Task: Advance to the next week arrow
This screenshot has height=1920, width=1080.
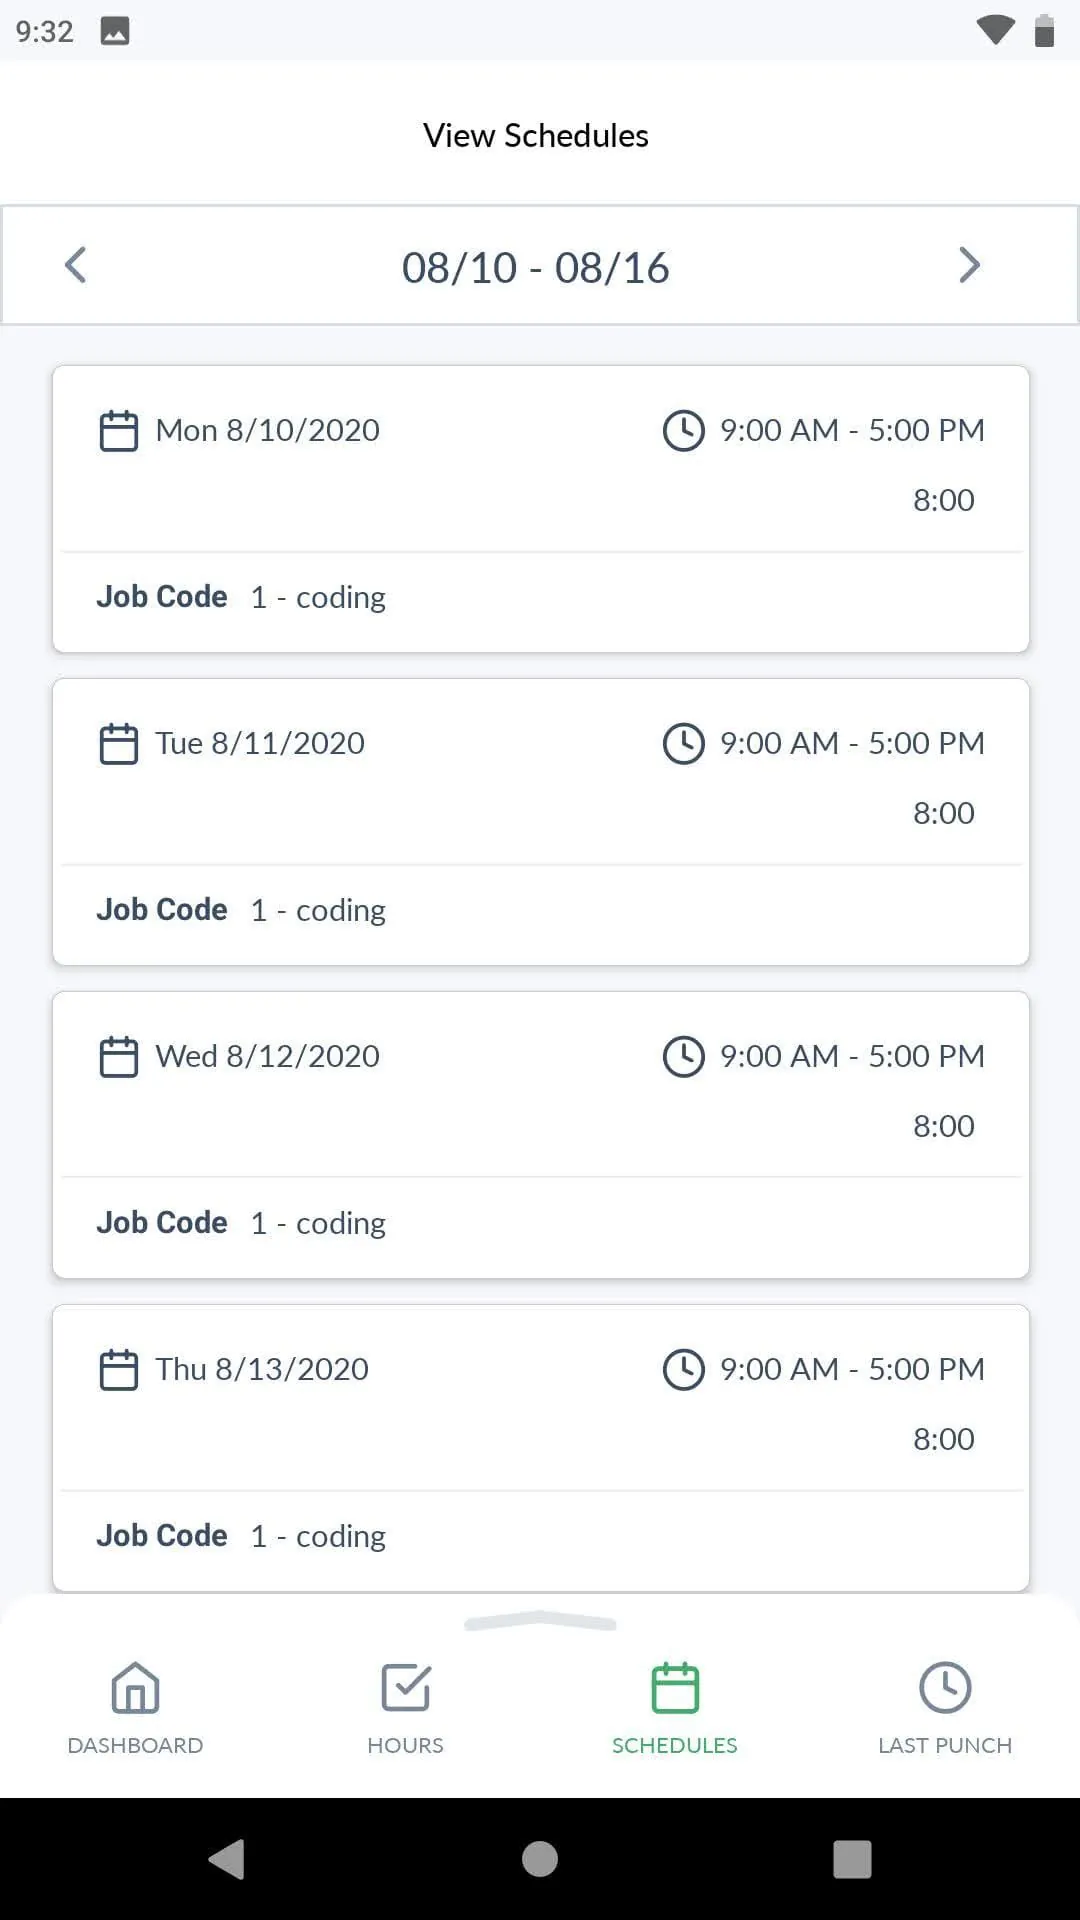Action: [x=968, y=266]
